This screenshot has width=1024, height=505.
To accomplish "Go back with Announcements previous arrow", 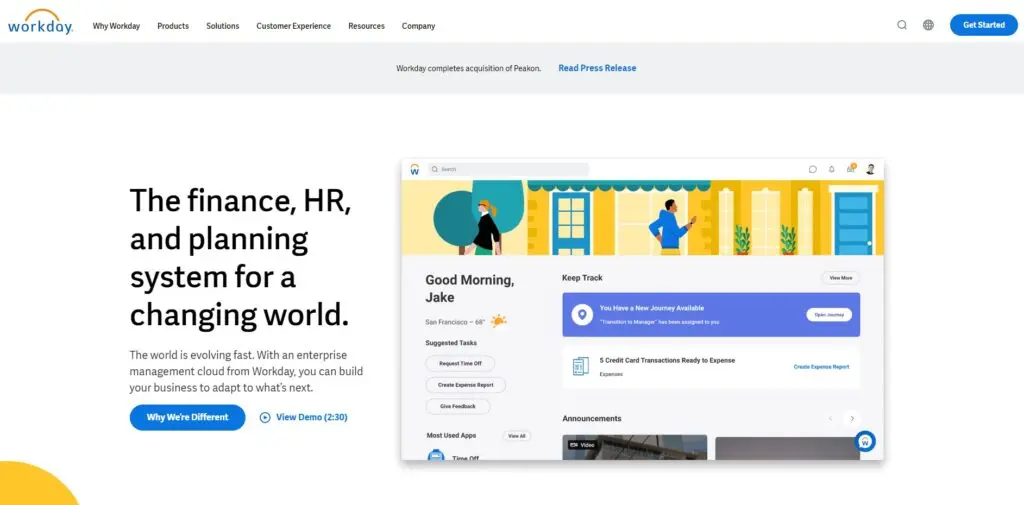I will 830,419.
